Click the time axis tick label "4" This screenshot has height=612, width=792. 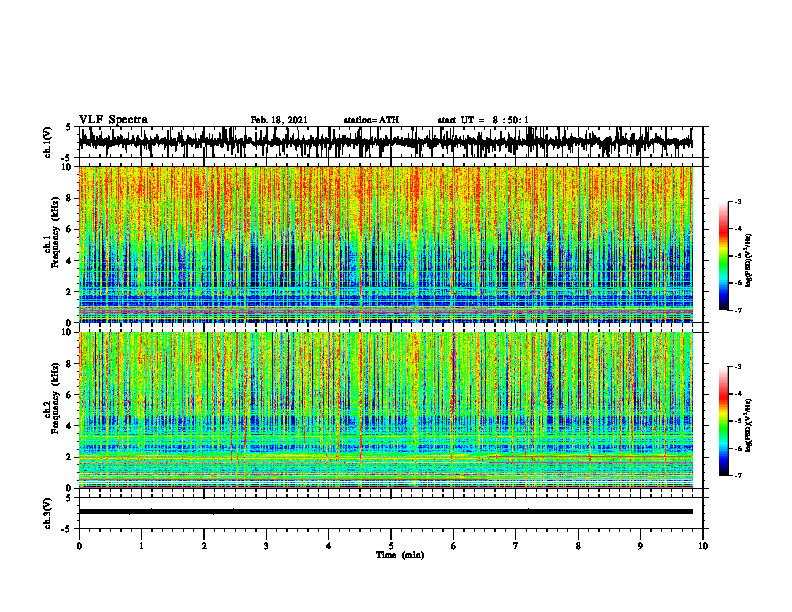[x=329, y=546]
